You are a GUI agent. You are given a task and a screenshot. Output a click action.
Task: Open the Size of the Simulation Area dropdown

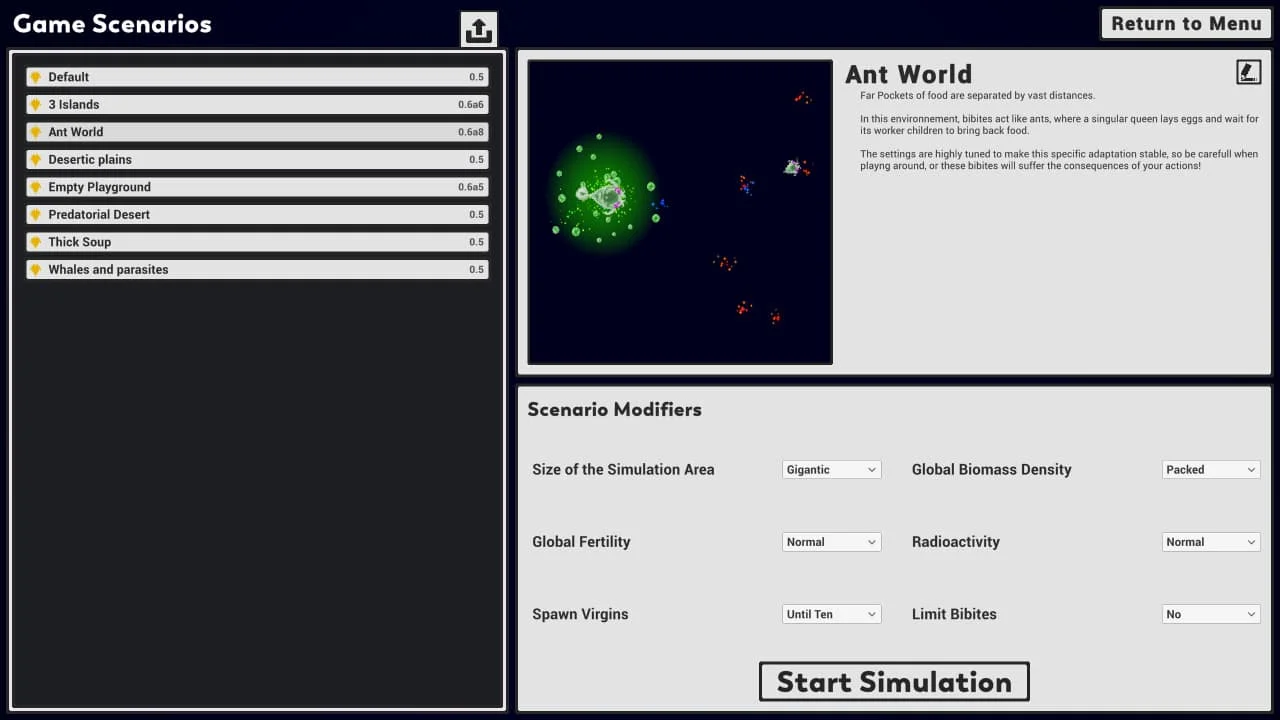click(x=831, y=470)
